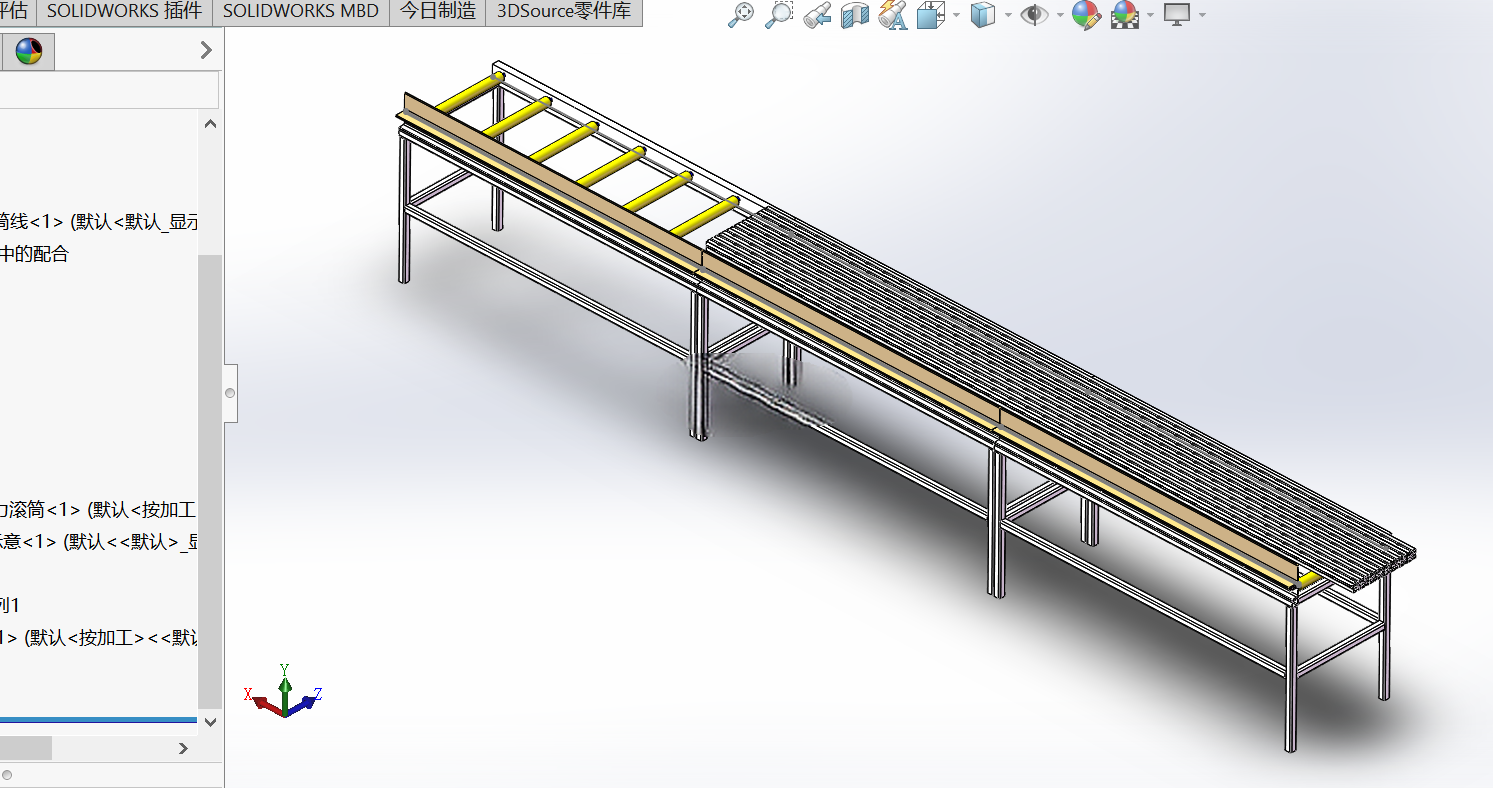The height and width of the screenshot is (788, 1493).
Task: Switch to SOLIDWORKS MBD tab
Action: coord(301,12)
